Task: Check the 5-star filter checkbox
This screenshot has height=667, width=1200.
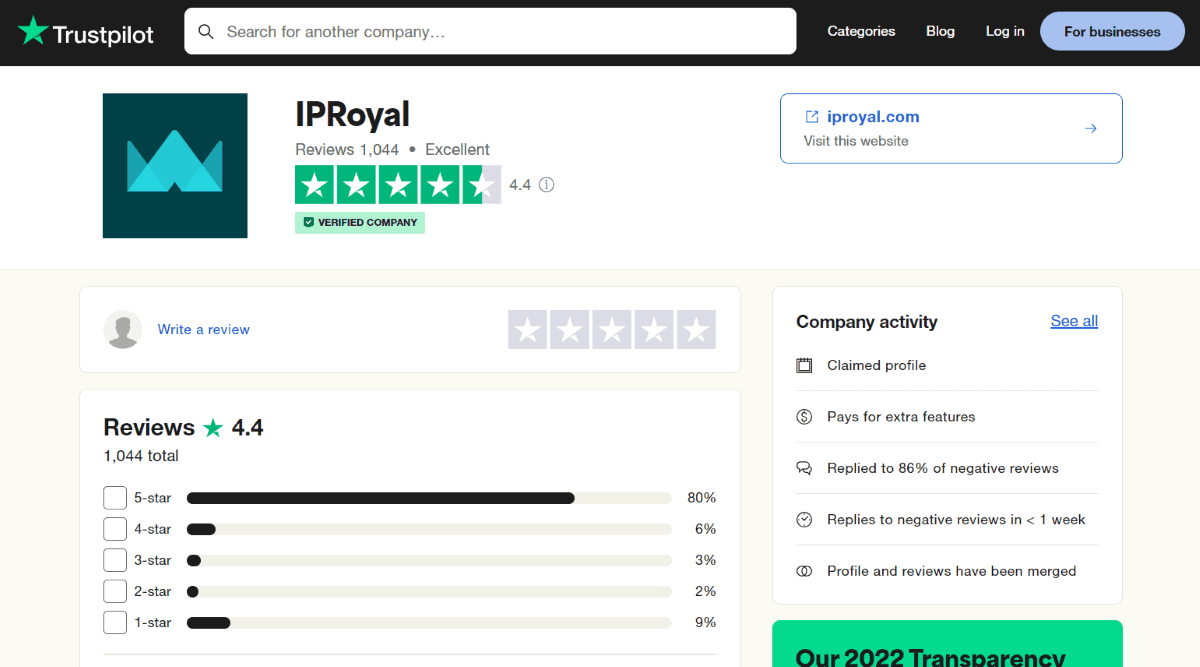Action: [x=115, y=498]
